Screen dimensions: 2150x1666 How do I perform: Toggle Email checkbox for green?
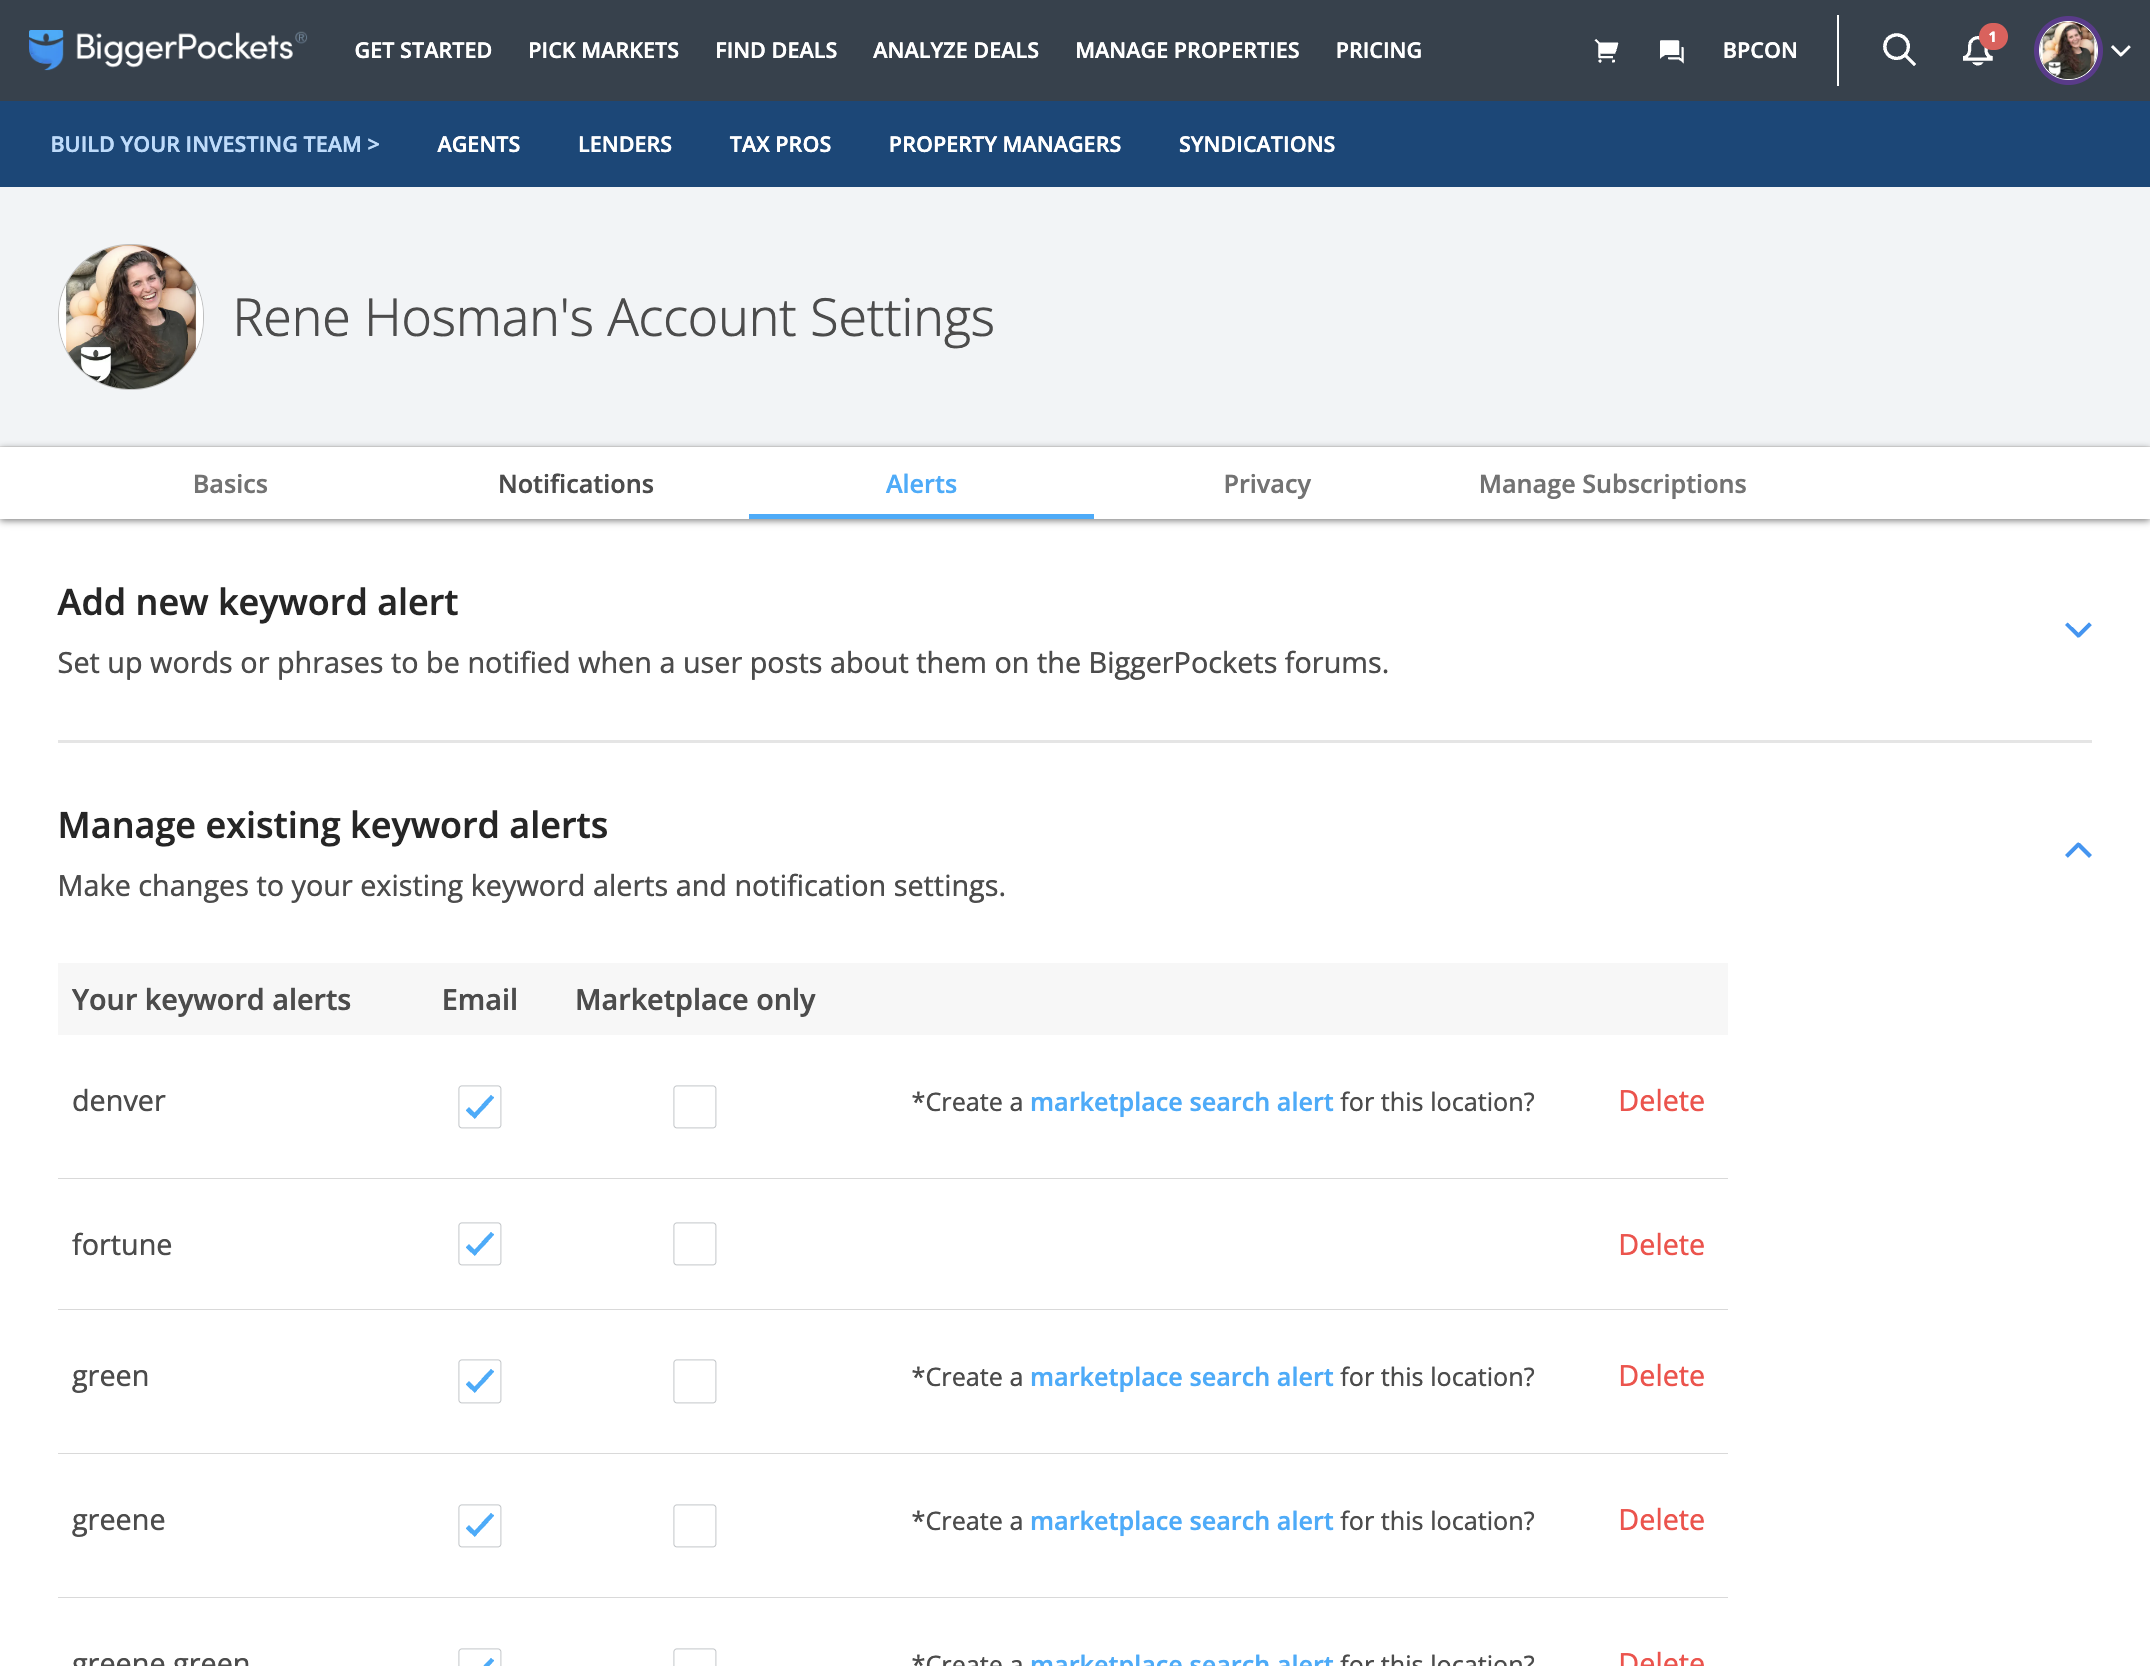(x=480, y=1381)
